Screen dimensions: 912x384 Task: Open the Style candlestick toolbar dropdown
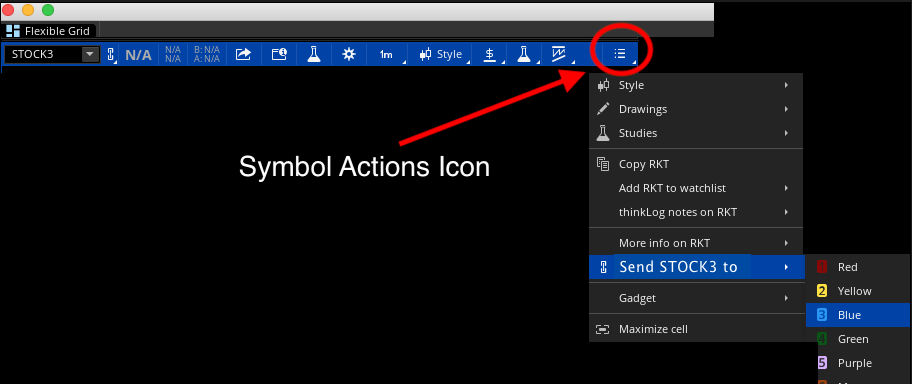tap(440, 54)
